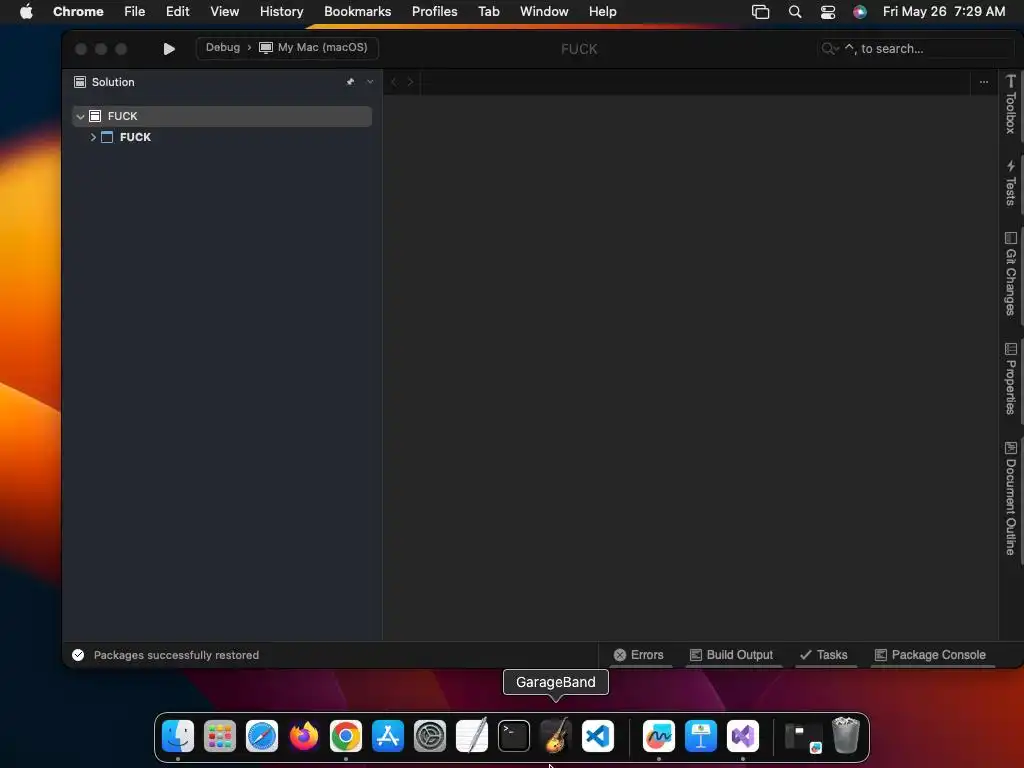The width and height of the screenshot is (1024, 768).
Task: Open the Solution pad options chevron
Action: click(x=370, y=82)
